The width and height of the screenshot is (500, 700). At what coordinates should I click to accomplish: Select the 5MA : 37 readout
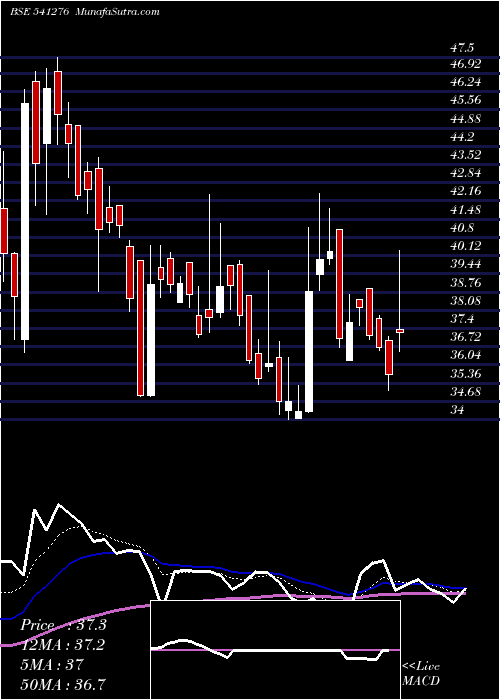(52, 665)
